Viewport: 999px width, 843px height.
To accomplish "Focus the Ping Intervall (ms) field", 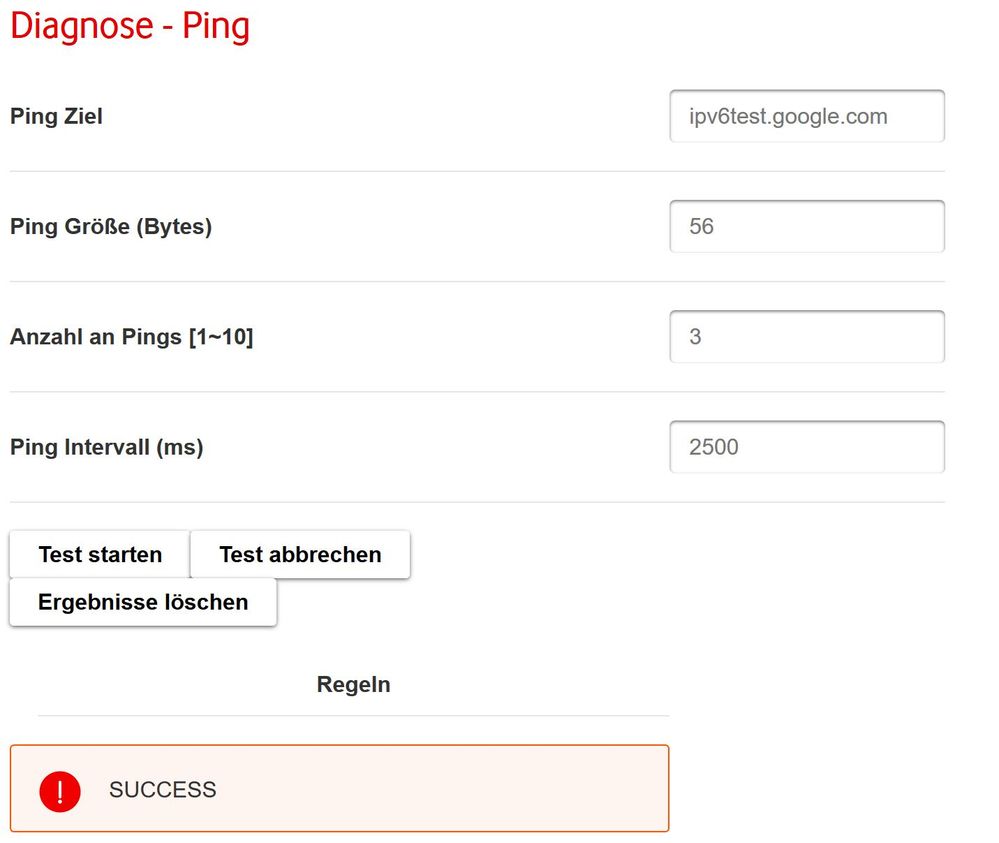I will tap(806, 447).
